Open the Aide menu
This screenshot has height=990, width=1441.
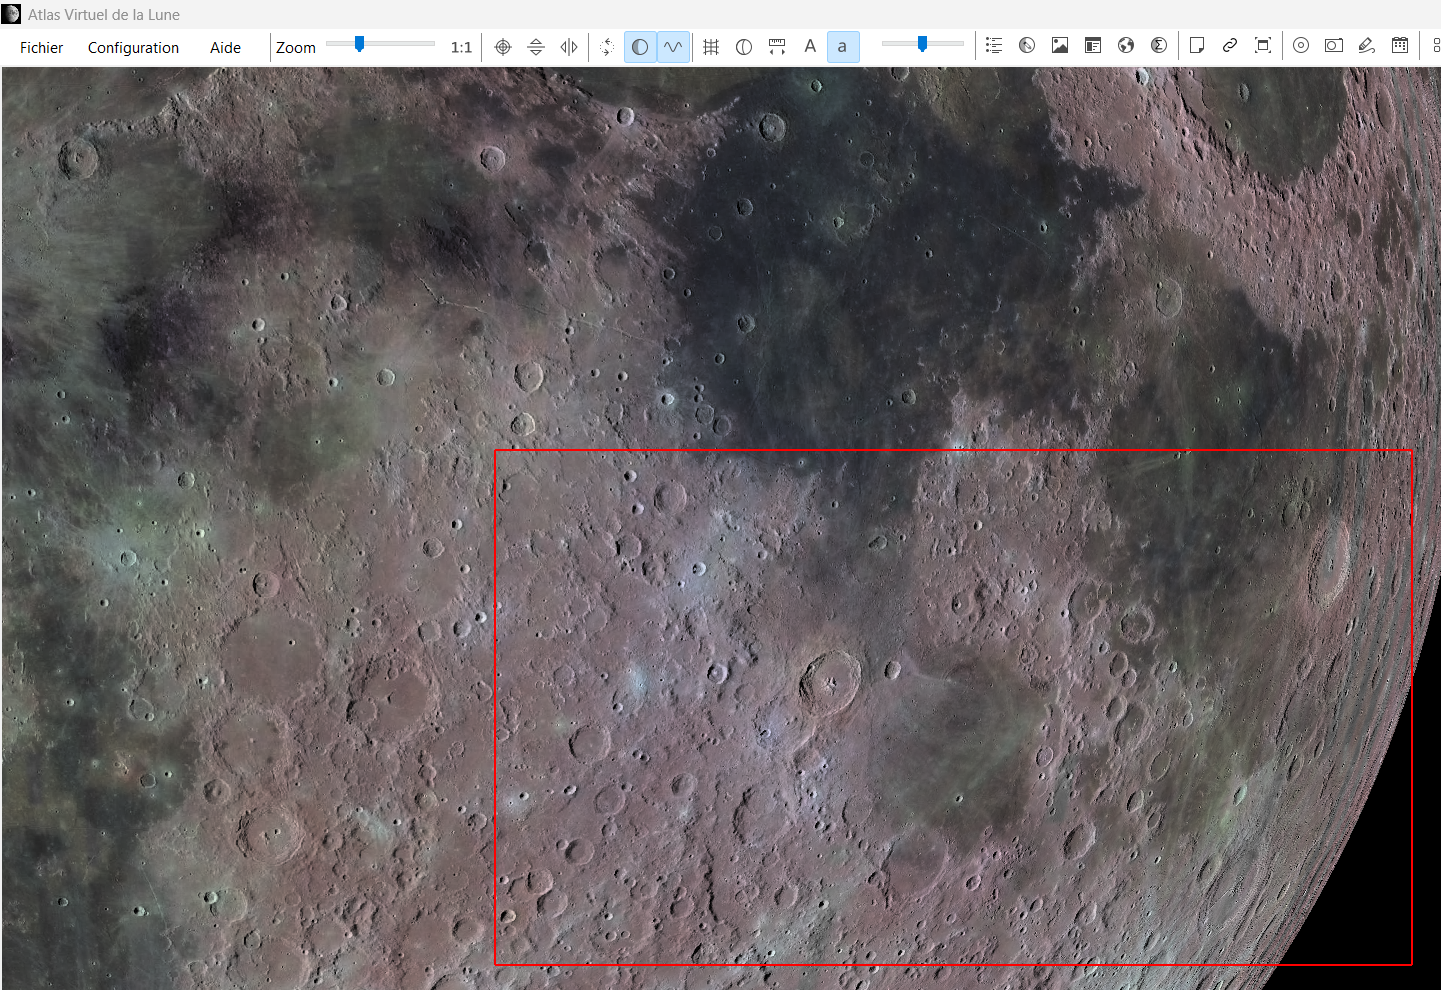pyautogui.click(x=225, y=47)
